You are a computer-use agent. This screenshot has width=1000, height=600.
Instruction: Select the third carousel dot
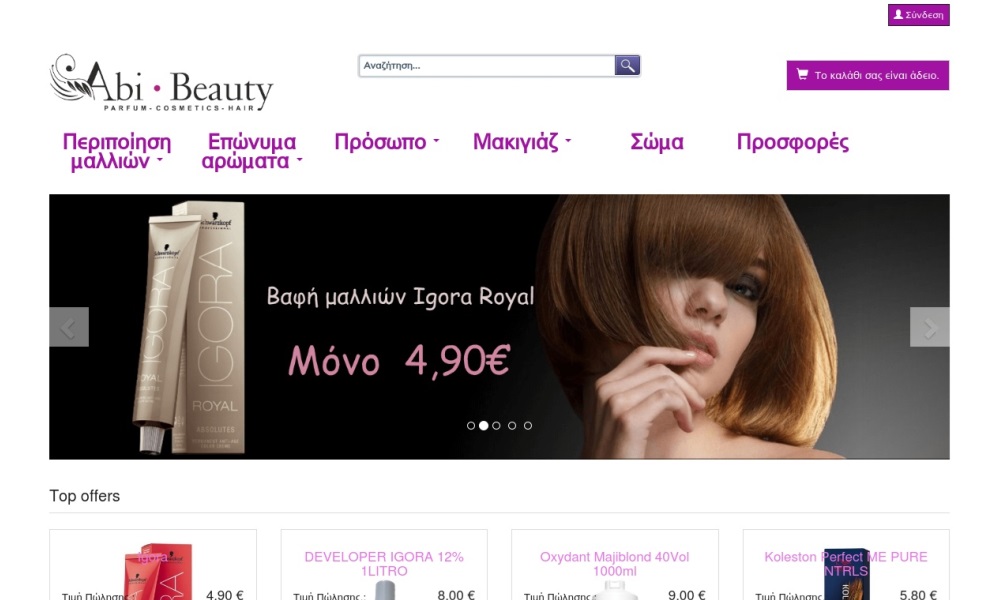tap(496, 425)
